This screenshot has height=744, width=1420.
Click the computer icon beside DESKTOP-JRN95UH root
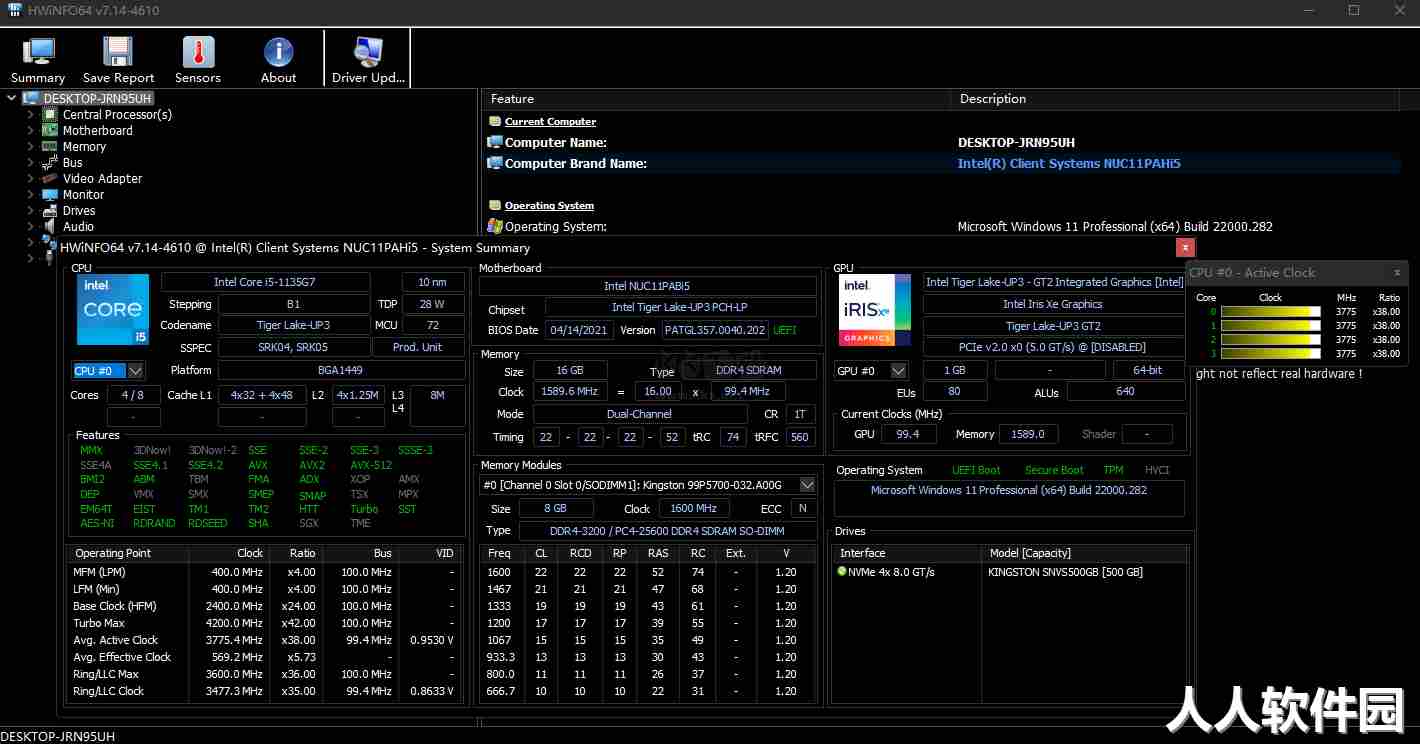click(x=30, y=99)
